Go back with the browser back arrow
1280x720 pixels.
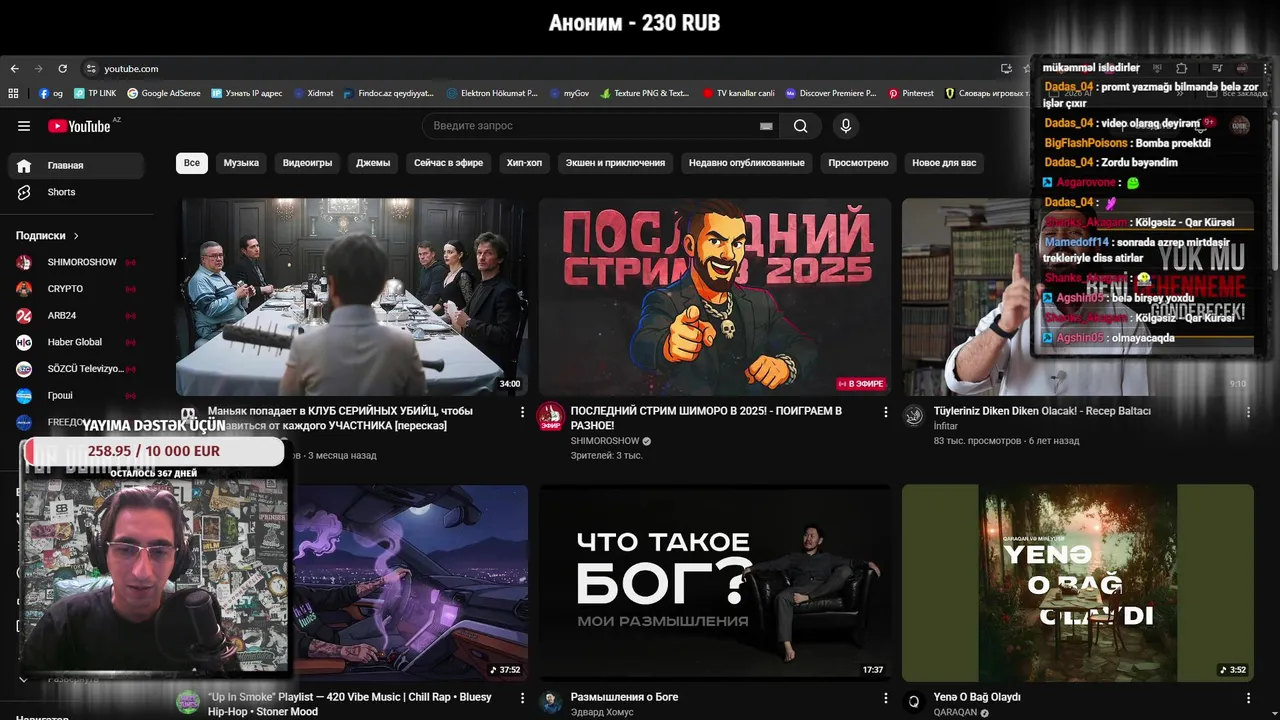tap(14, 69)
